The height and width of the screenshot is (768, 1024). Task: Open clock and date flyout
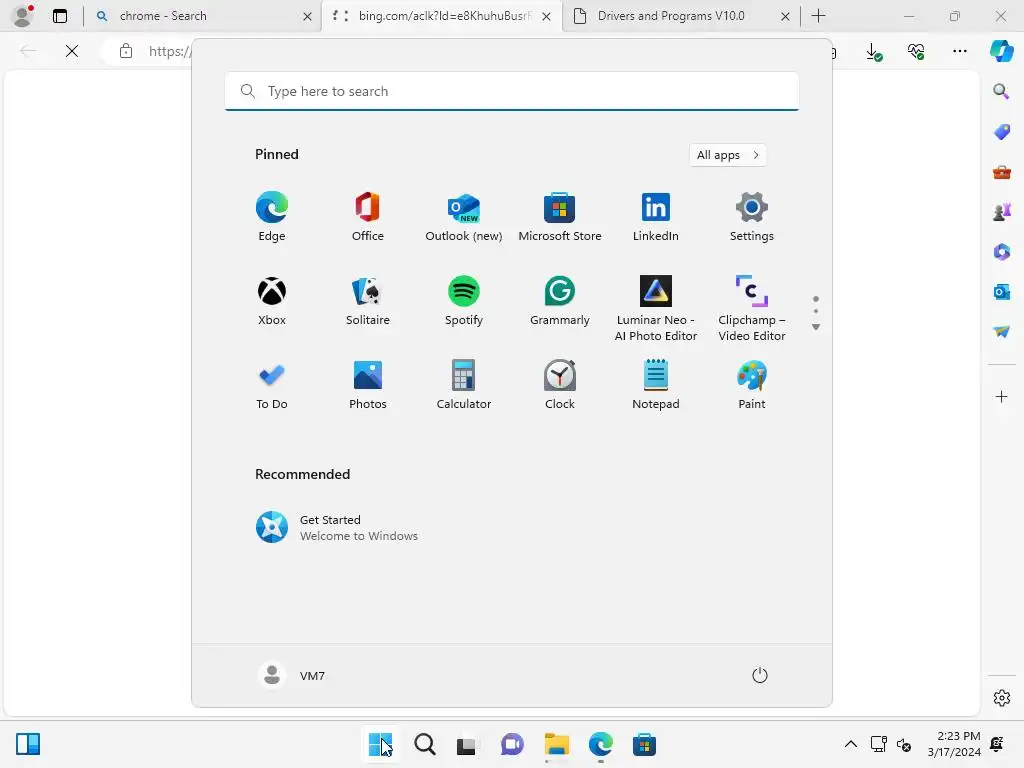pos(953,744)
